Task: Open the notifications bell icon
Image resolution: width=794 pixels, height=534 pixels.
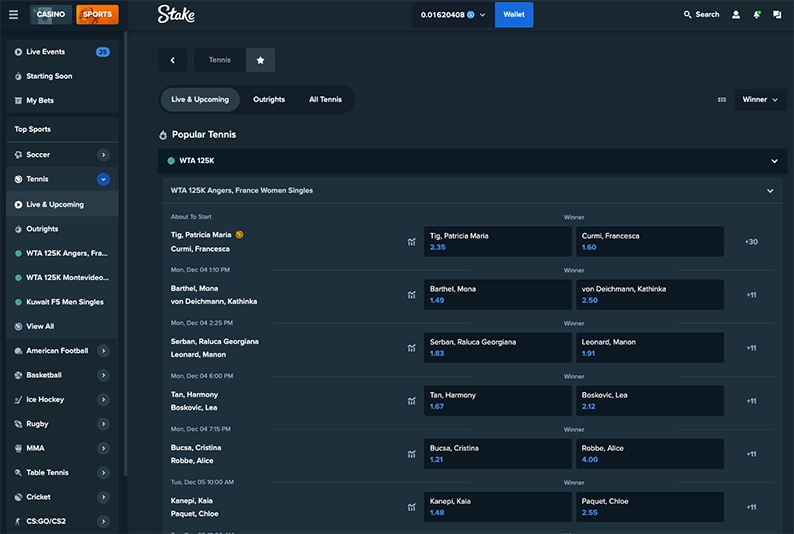Action: 757,15
